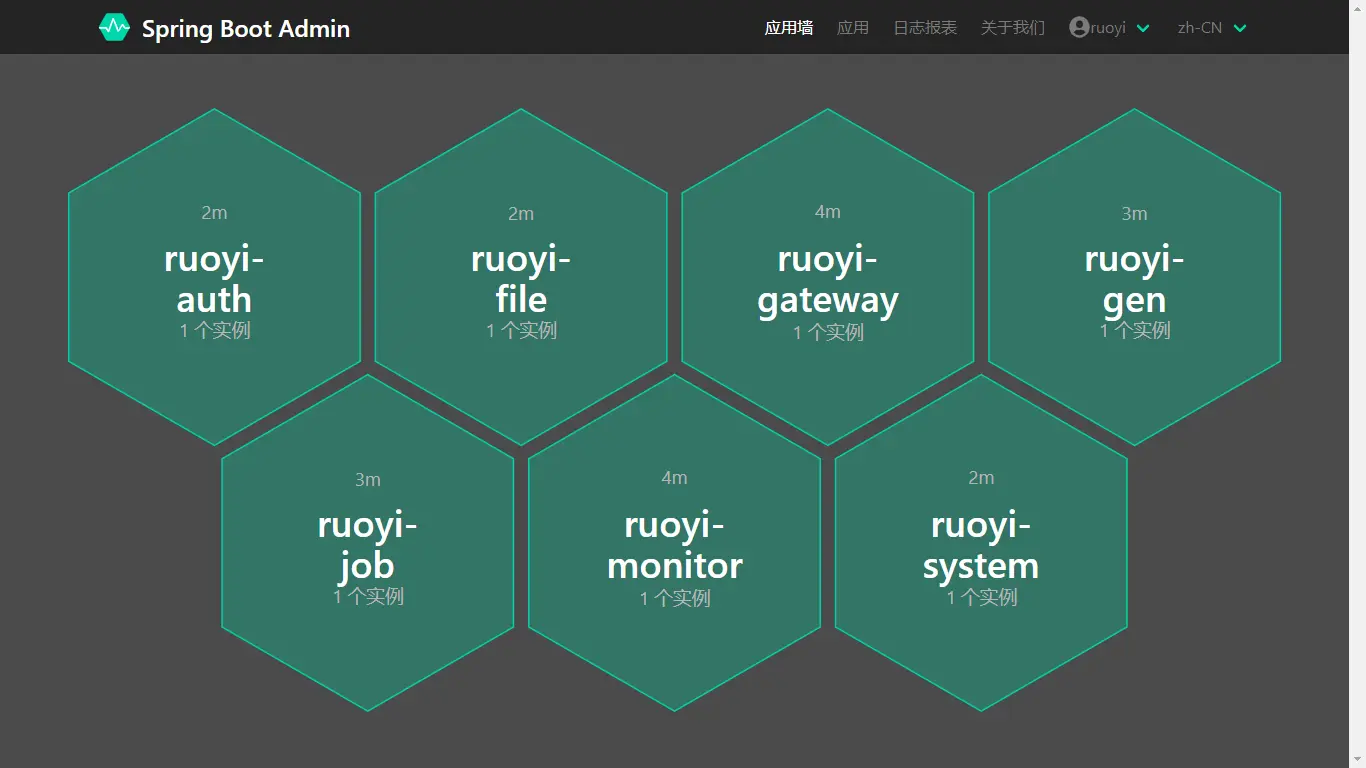The image size is (1366, 768).
Task: Open the ruoyi-file application hexagon
Action: click(x=521, y=277)
